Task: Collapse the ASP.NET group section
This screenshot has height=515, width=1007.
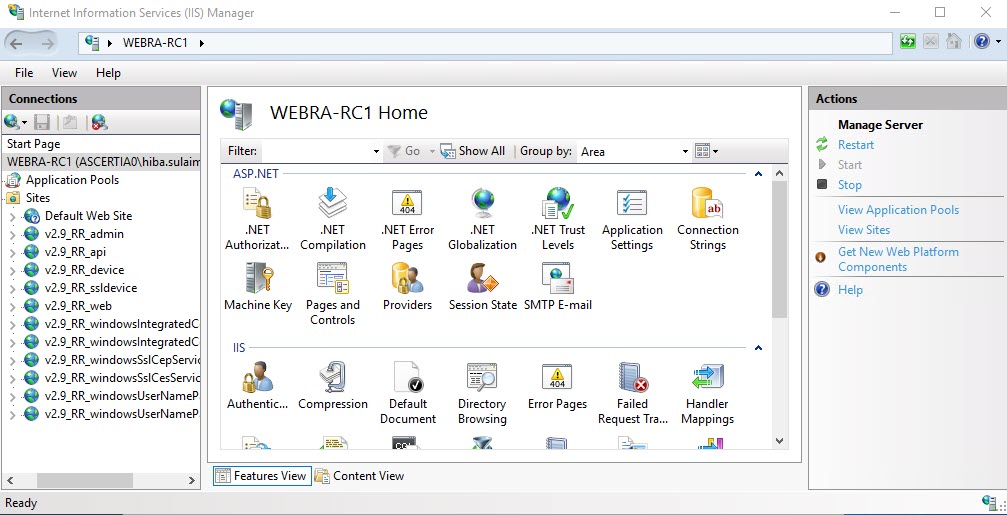Action: 758,174
